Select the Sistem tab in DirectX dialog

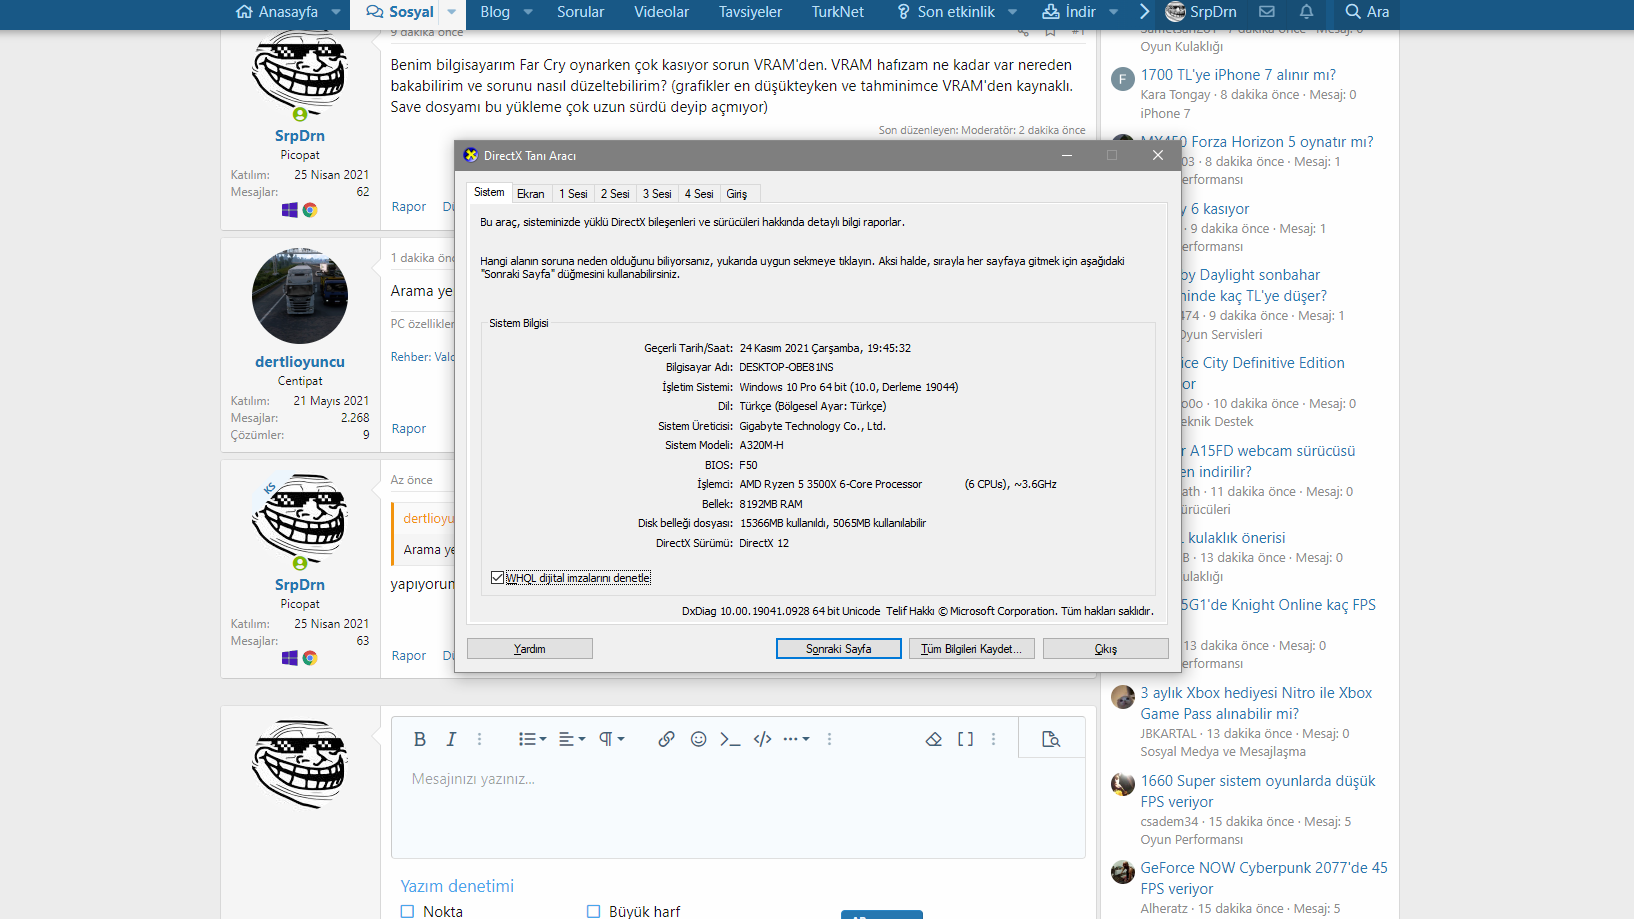click(489, 192)
